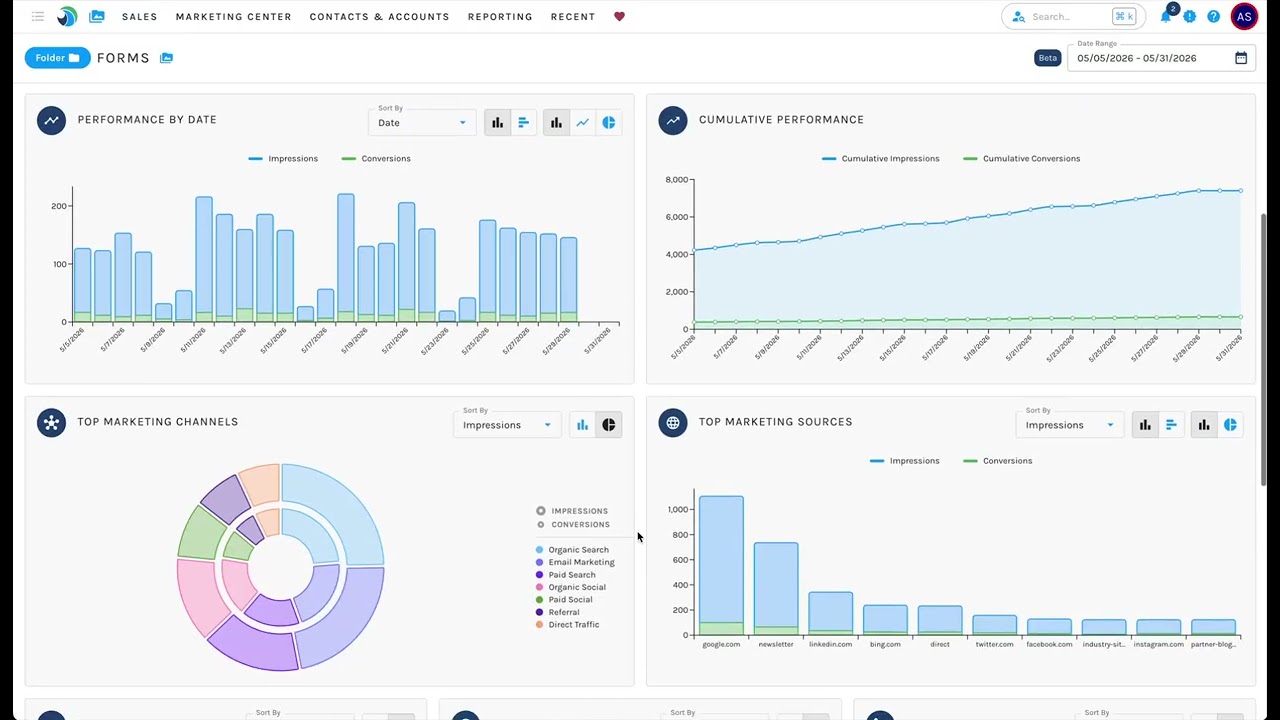Open the Marketing Center menu
1280x720 pixels.
tap(234, 17)
